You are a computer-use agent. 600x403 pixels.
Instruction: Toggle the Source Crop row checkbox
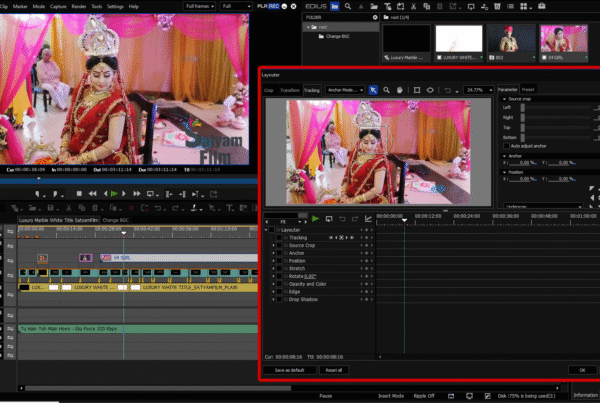[x=279, y=245]
